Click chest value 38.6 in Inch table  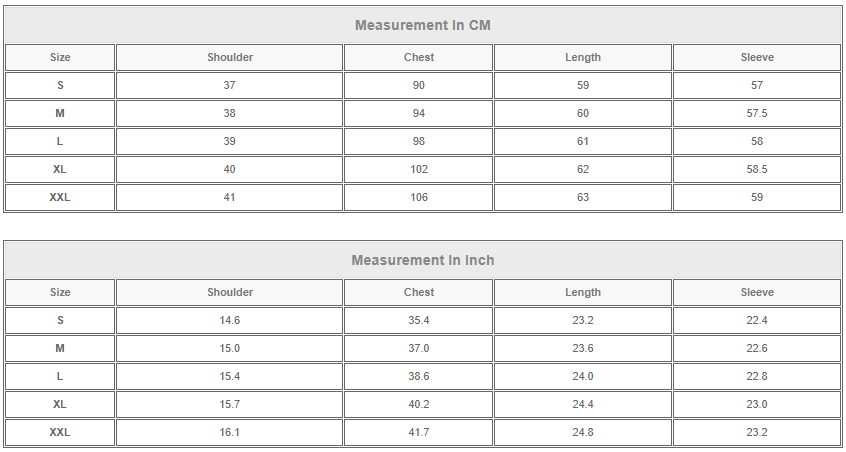(419, 376)
